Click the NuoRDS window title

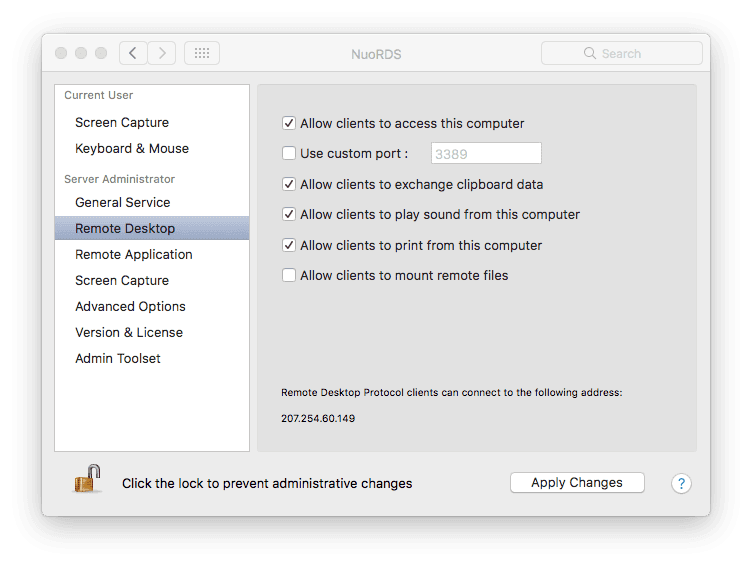point(376,54)
